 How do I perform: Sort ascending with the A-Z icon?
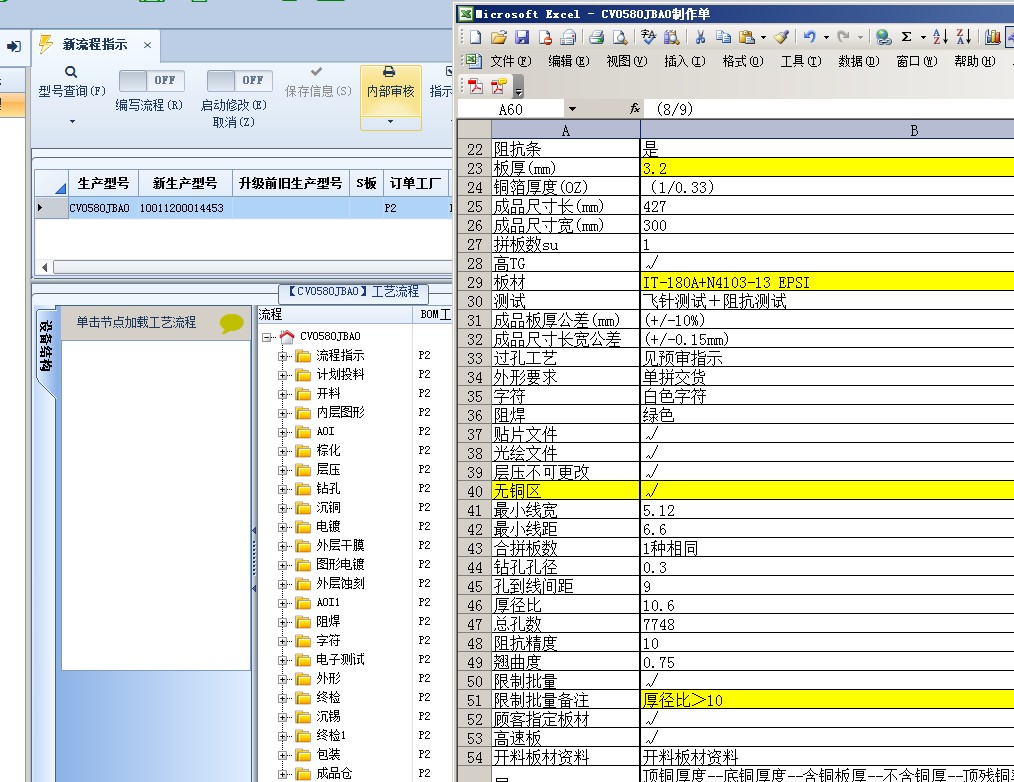[x=940, y=37]
